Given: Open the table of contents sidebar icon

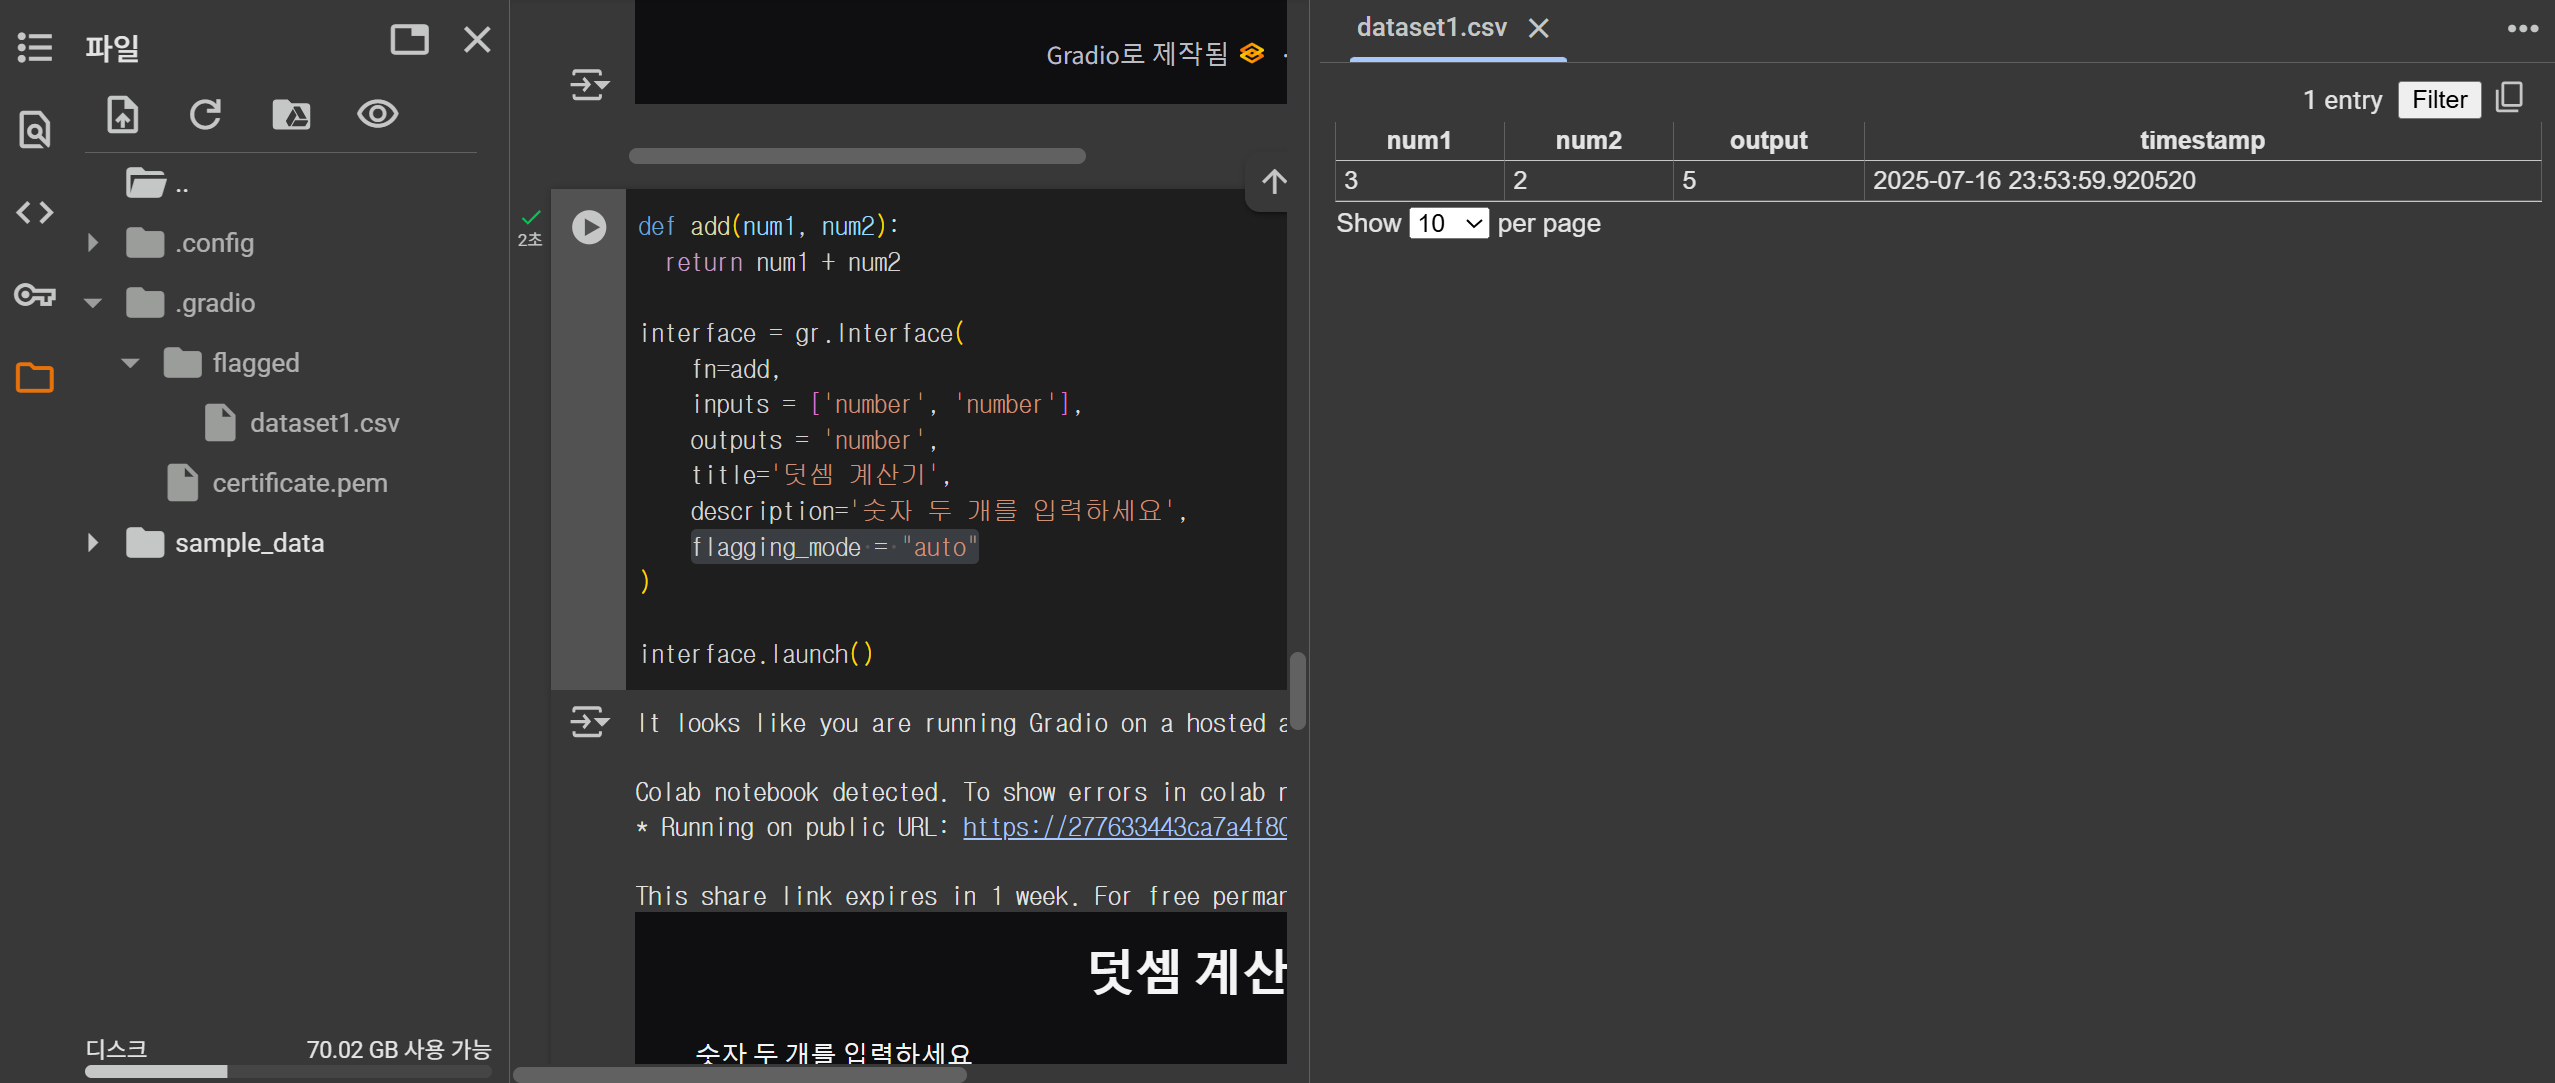Looking at the screenshot, I should [35, 47].
